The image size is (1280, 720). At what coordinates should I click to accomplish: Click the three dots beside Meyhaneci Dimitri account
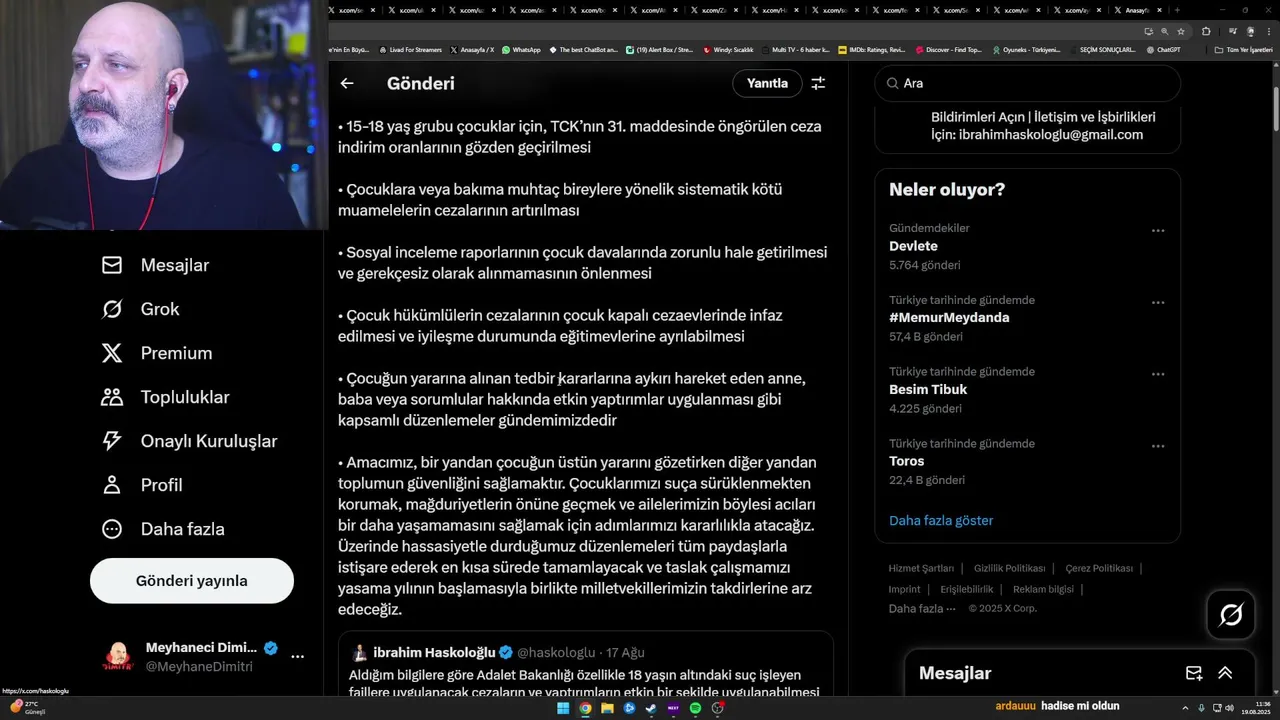click(297, 657)
